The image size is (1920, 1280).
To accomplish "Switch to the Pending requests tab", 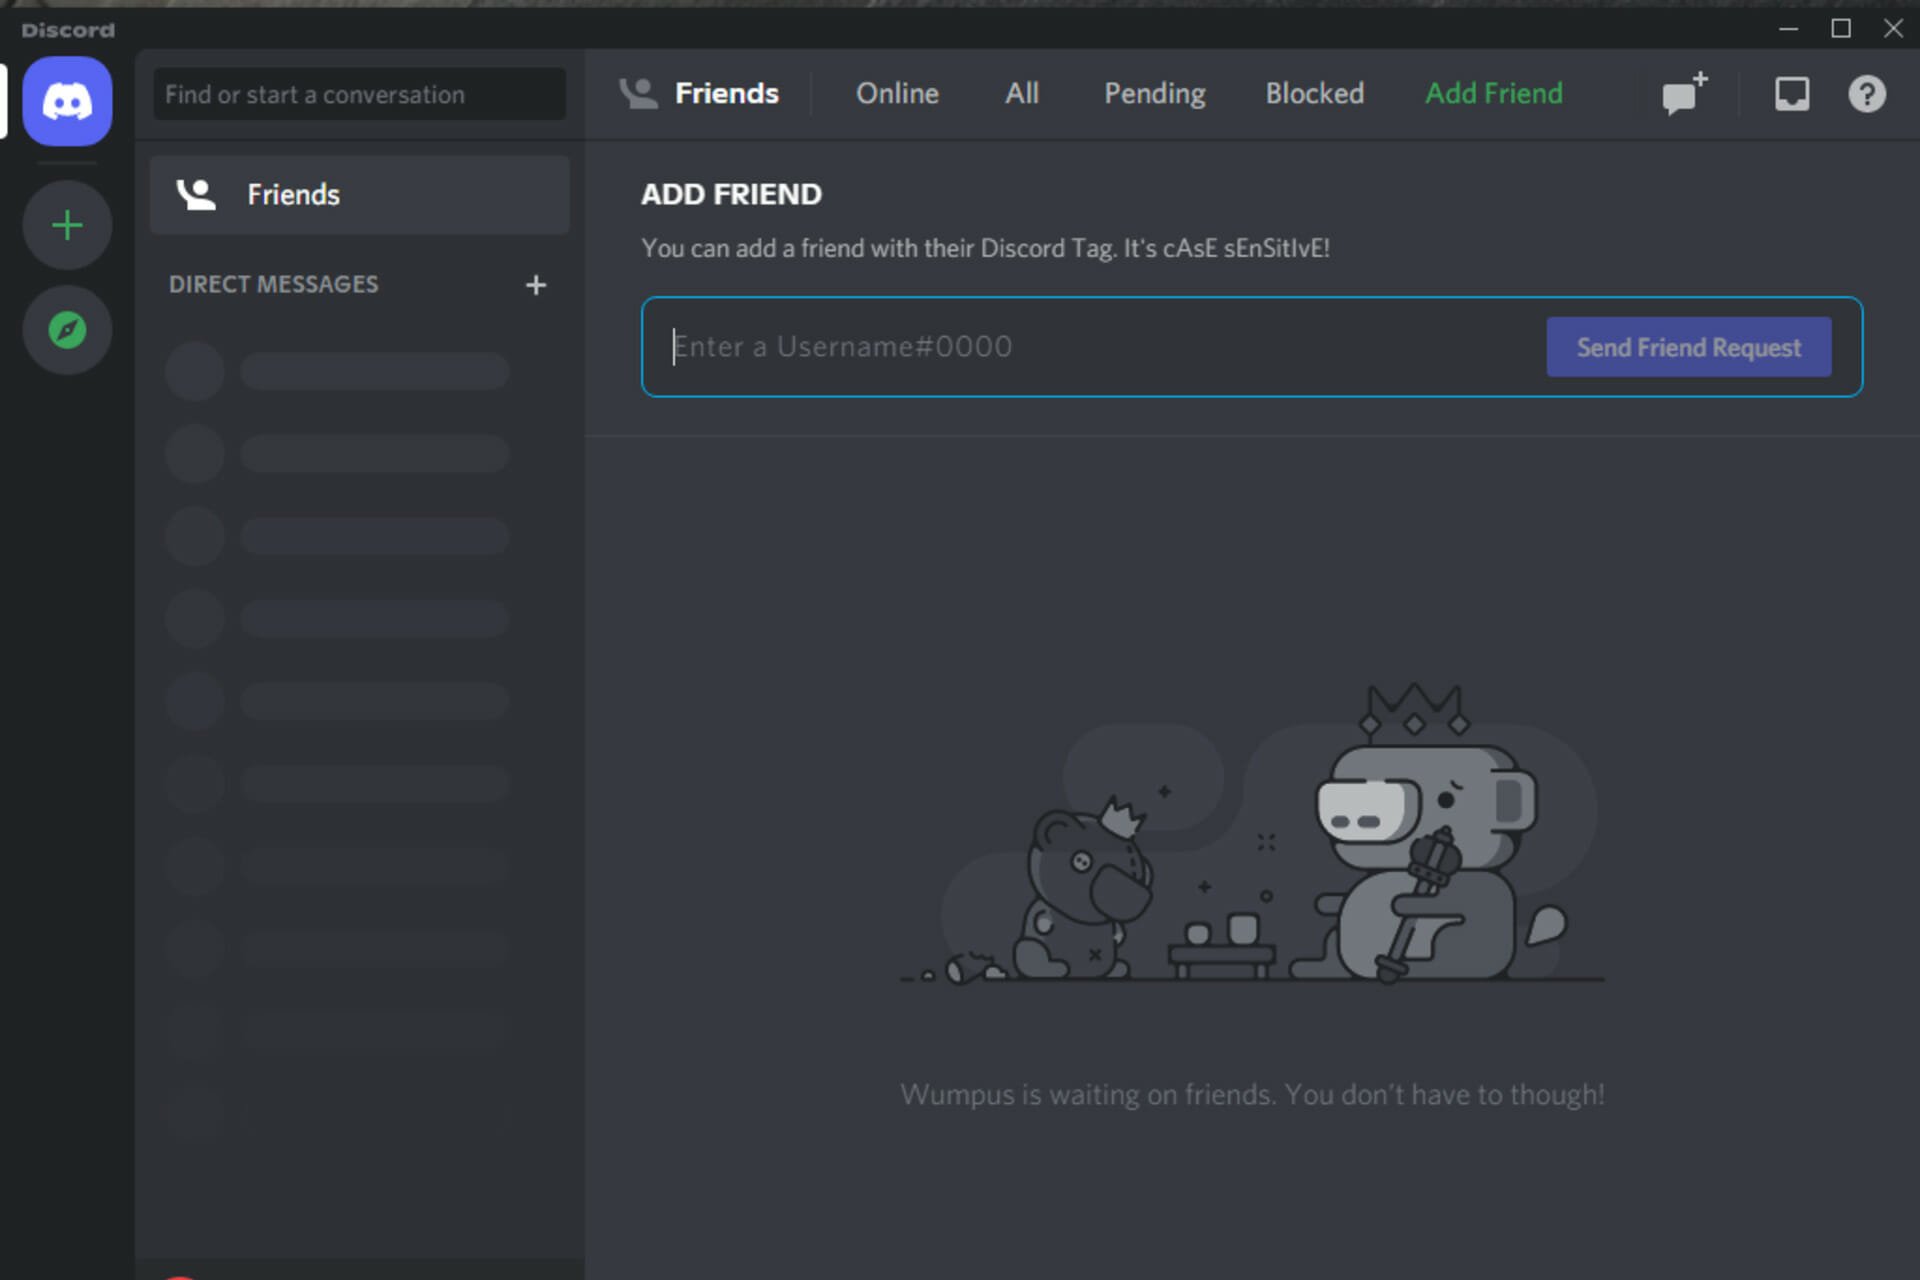I will tap(1154, 93).
